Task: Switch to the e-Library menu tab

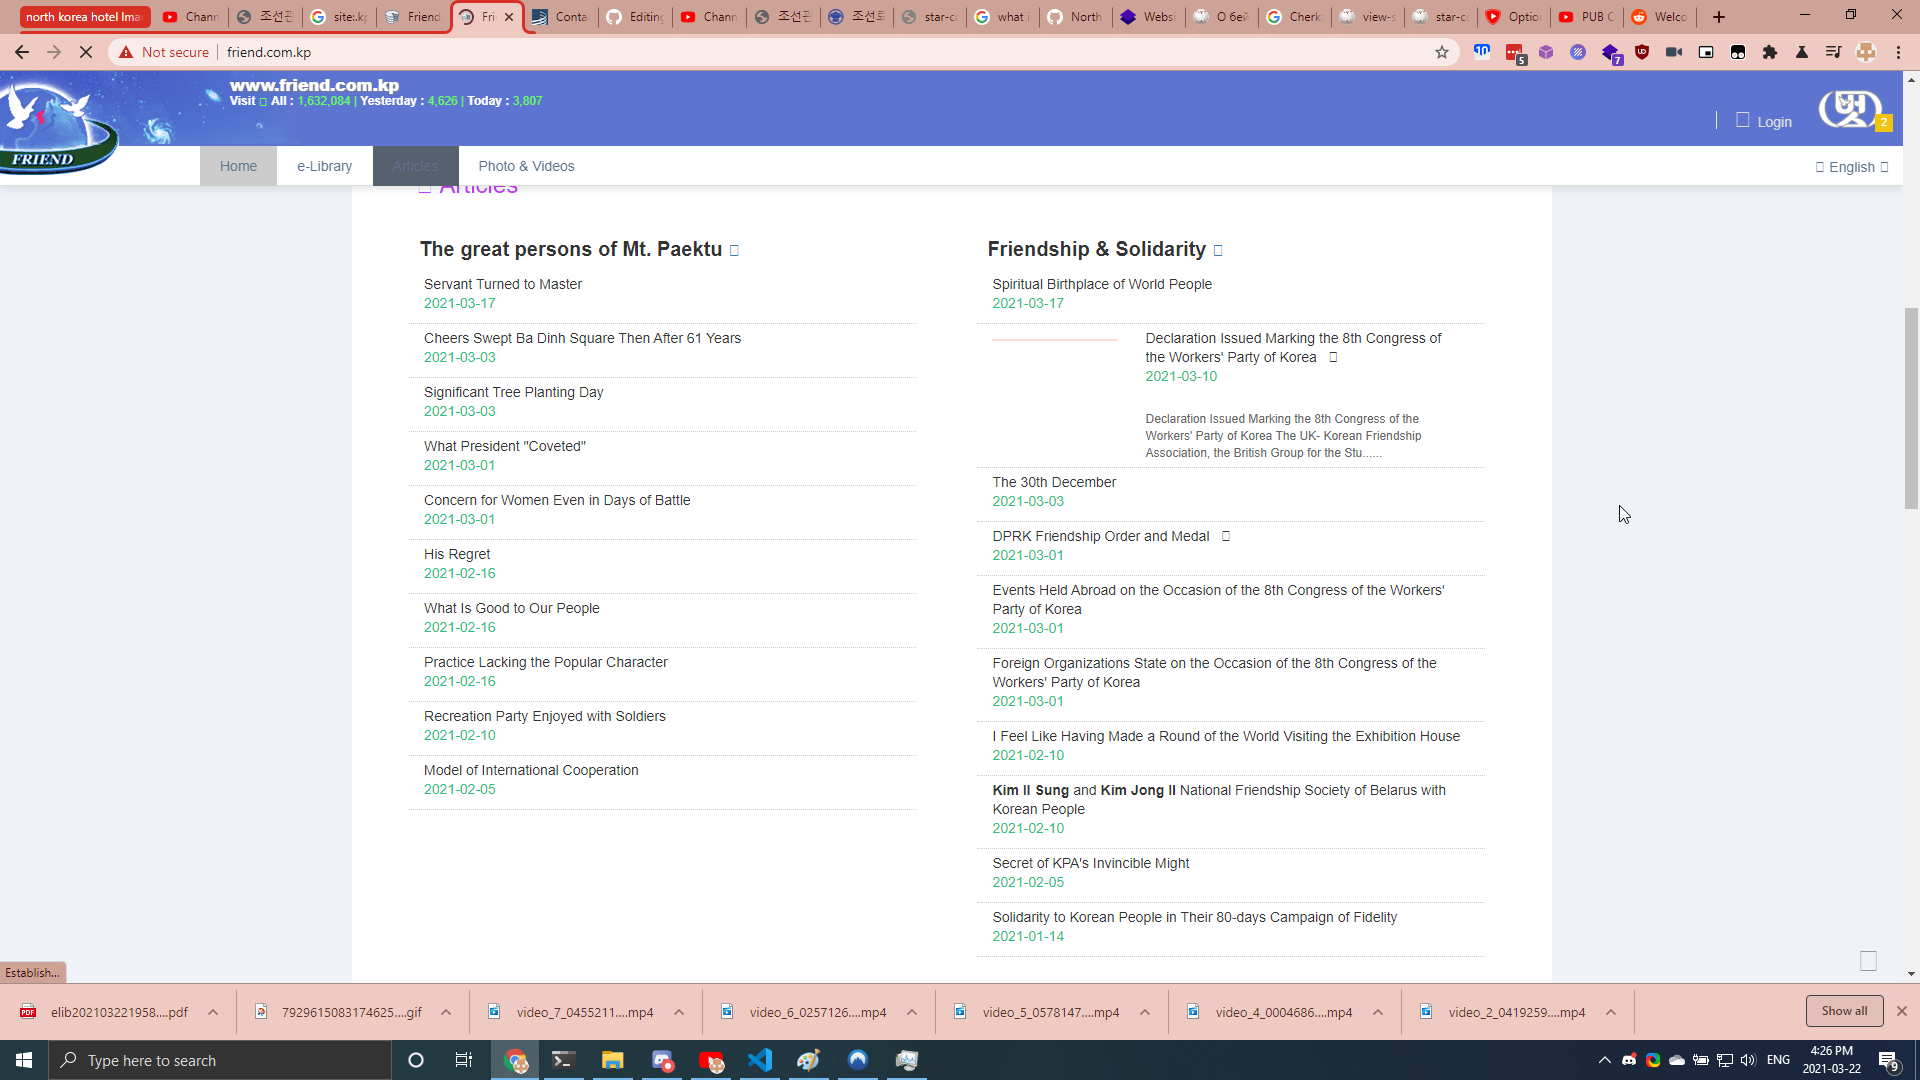Action: pyautogui.click(x=324, y=166)
